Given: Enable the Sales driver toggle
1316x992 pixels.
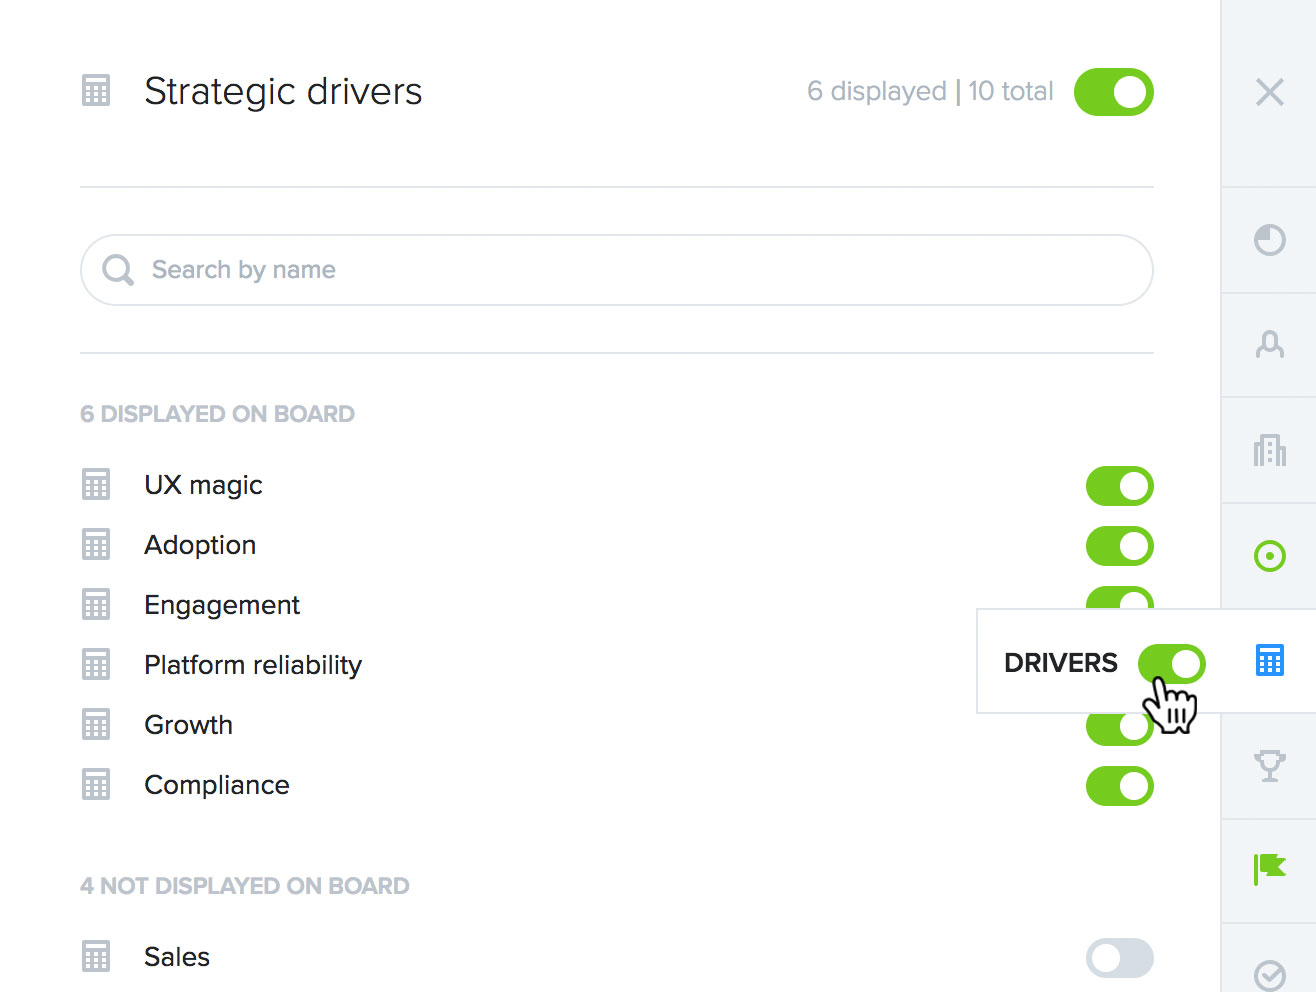Looking at the screenshot, I should 1119,958.
